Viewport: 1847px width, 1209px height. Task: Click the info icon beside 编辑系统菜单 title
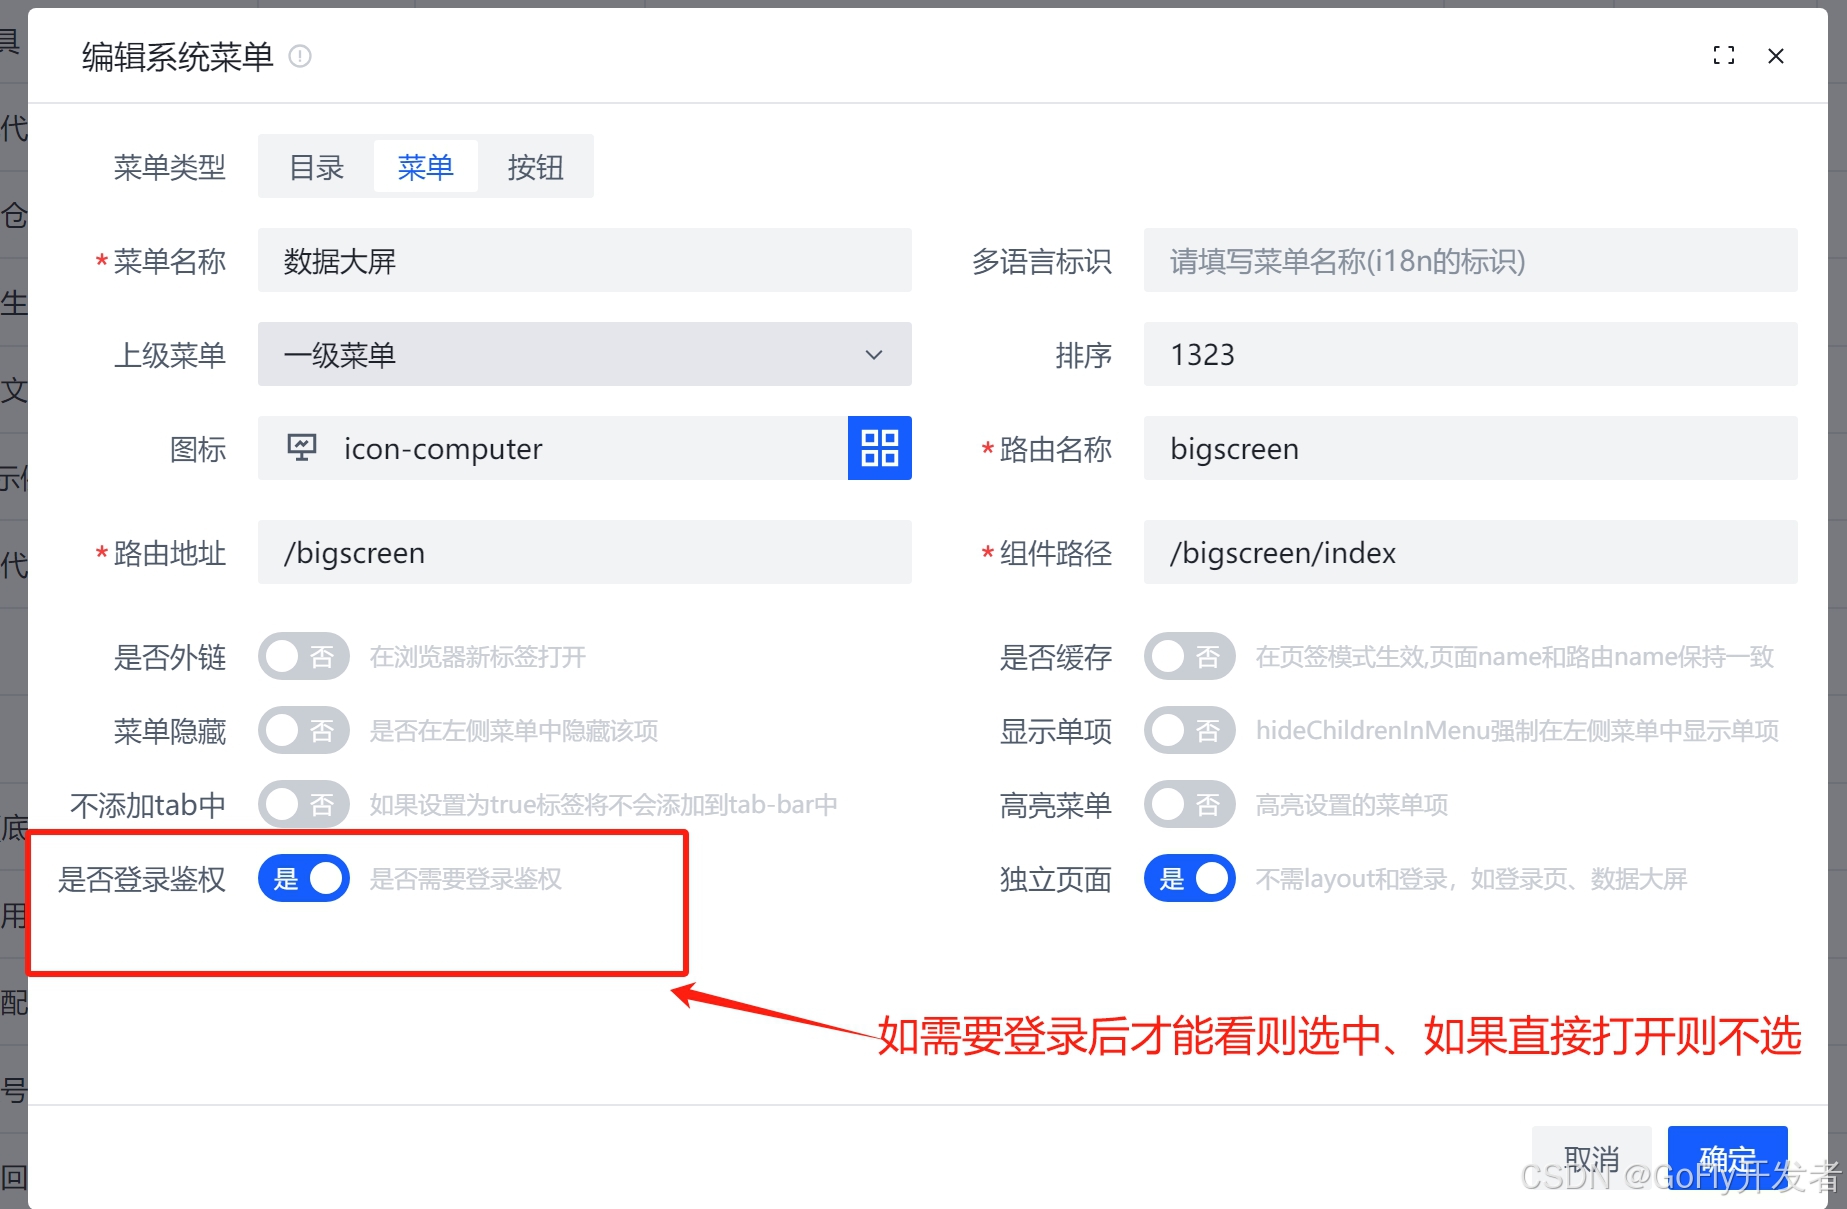pos(299,56)
